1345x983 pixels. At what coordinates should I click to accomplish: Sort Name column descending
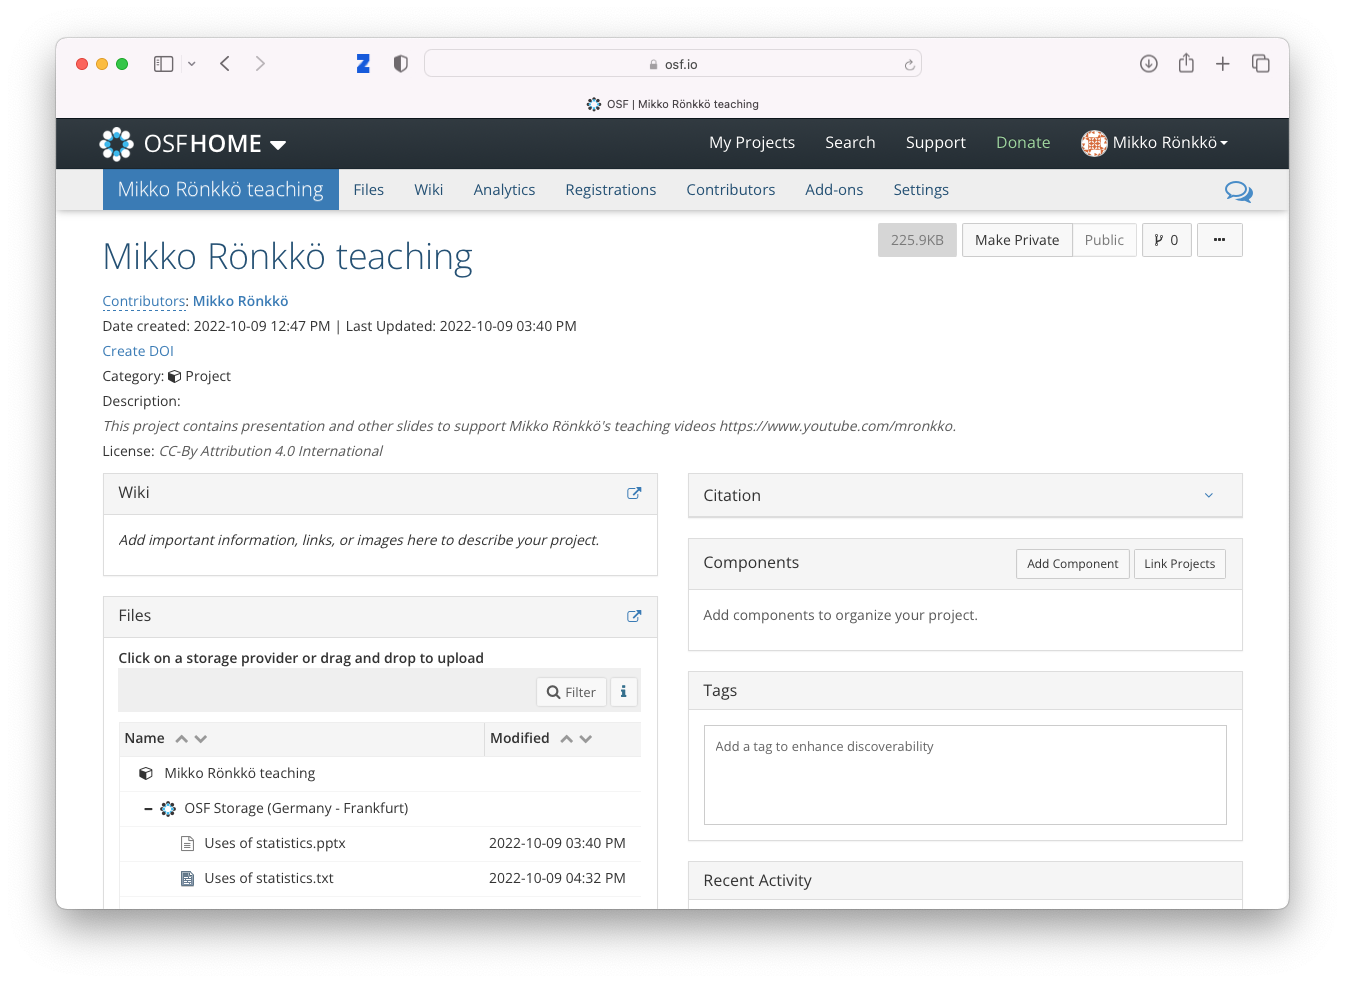(x=201, y=739)
